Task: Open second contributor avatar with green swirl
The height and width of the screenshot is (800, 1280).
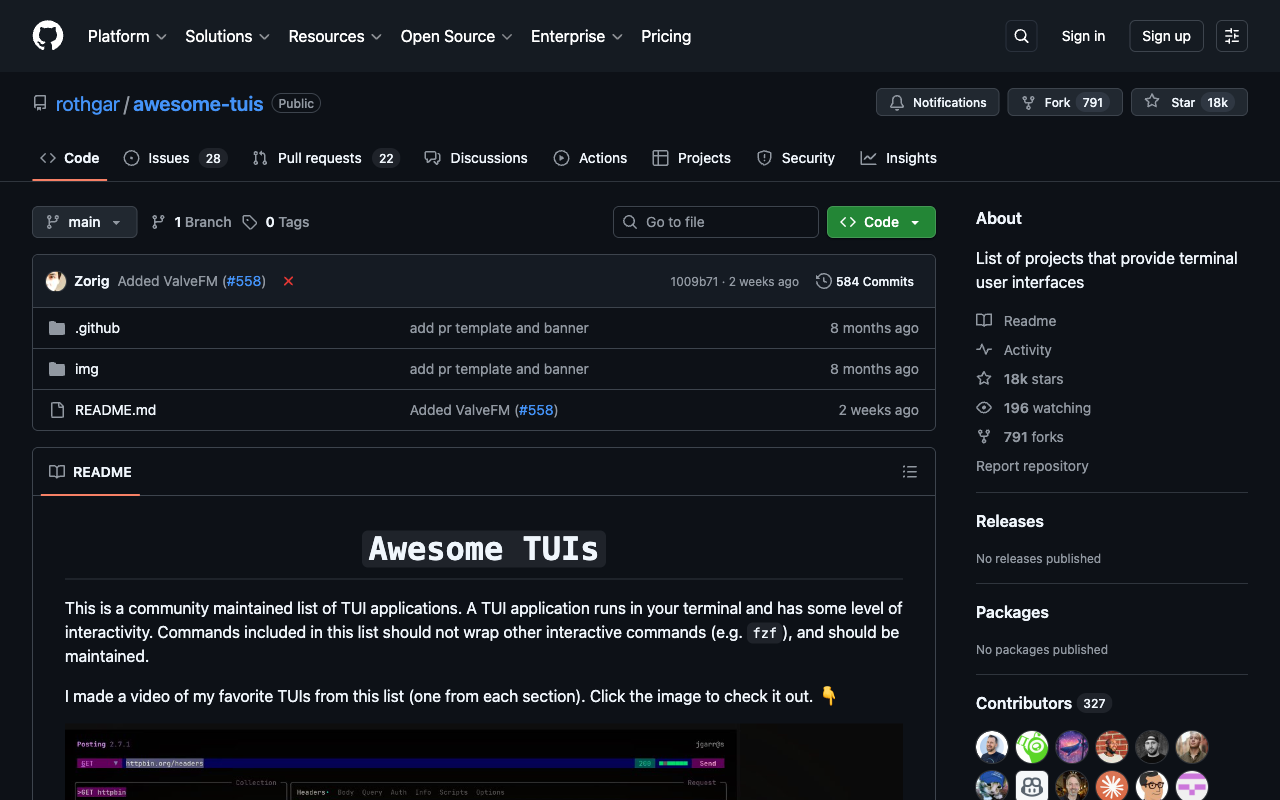Action: tap(1032, 747)
